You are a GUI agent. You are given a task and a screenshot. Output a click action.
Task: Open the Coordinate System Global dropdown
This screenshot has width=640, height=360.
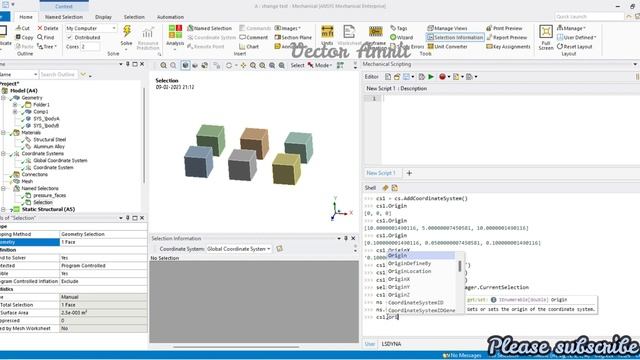[238, 249]
